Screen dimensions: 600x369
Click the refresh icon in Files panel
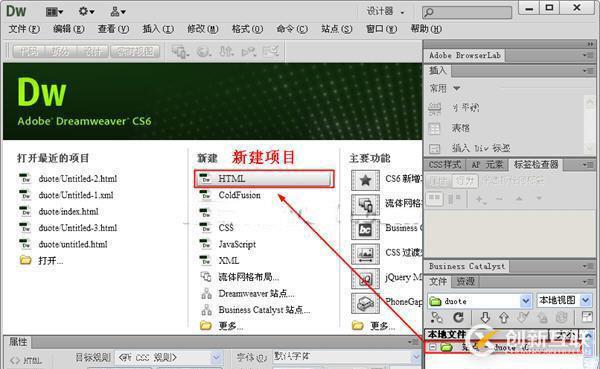pyautogui.click(x=458, y=317)
